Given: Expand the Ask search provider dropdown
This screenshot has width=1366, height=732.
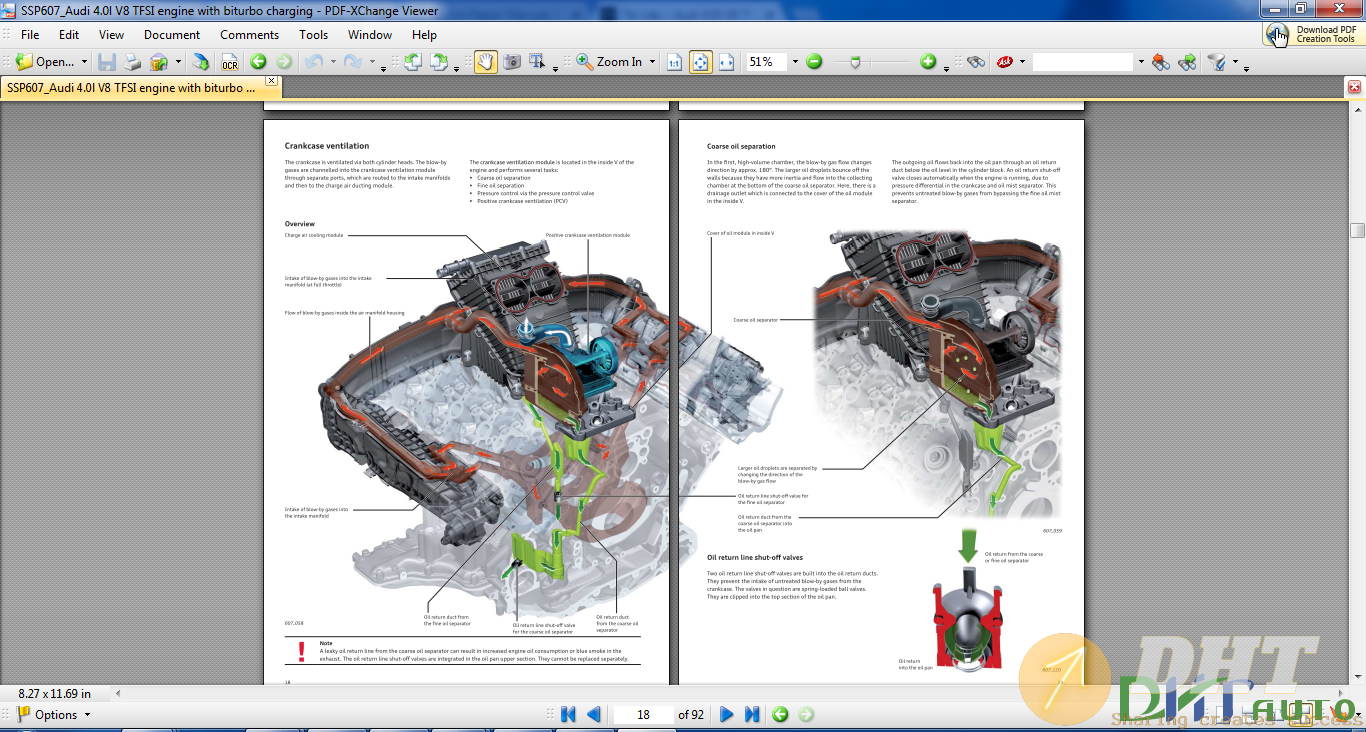Looking at the screenshot, I should click(x=1023, y=62).
